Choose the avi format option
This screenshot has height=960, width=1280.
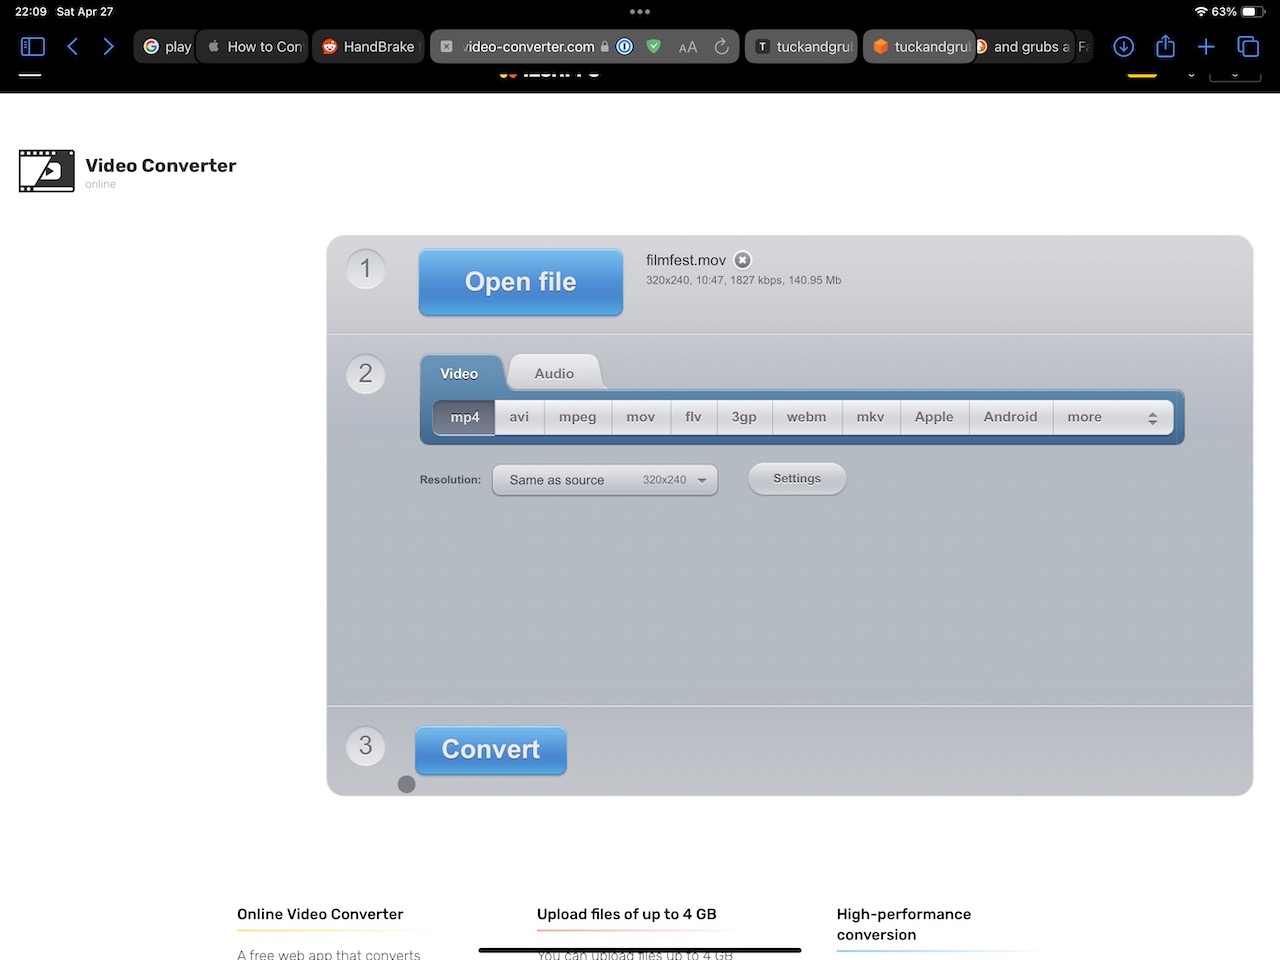[x=519, y=417]
